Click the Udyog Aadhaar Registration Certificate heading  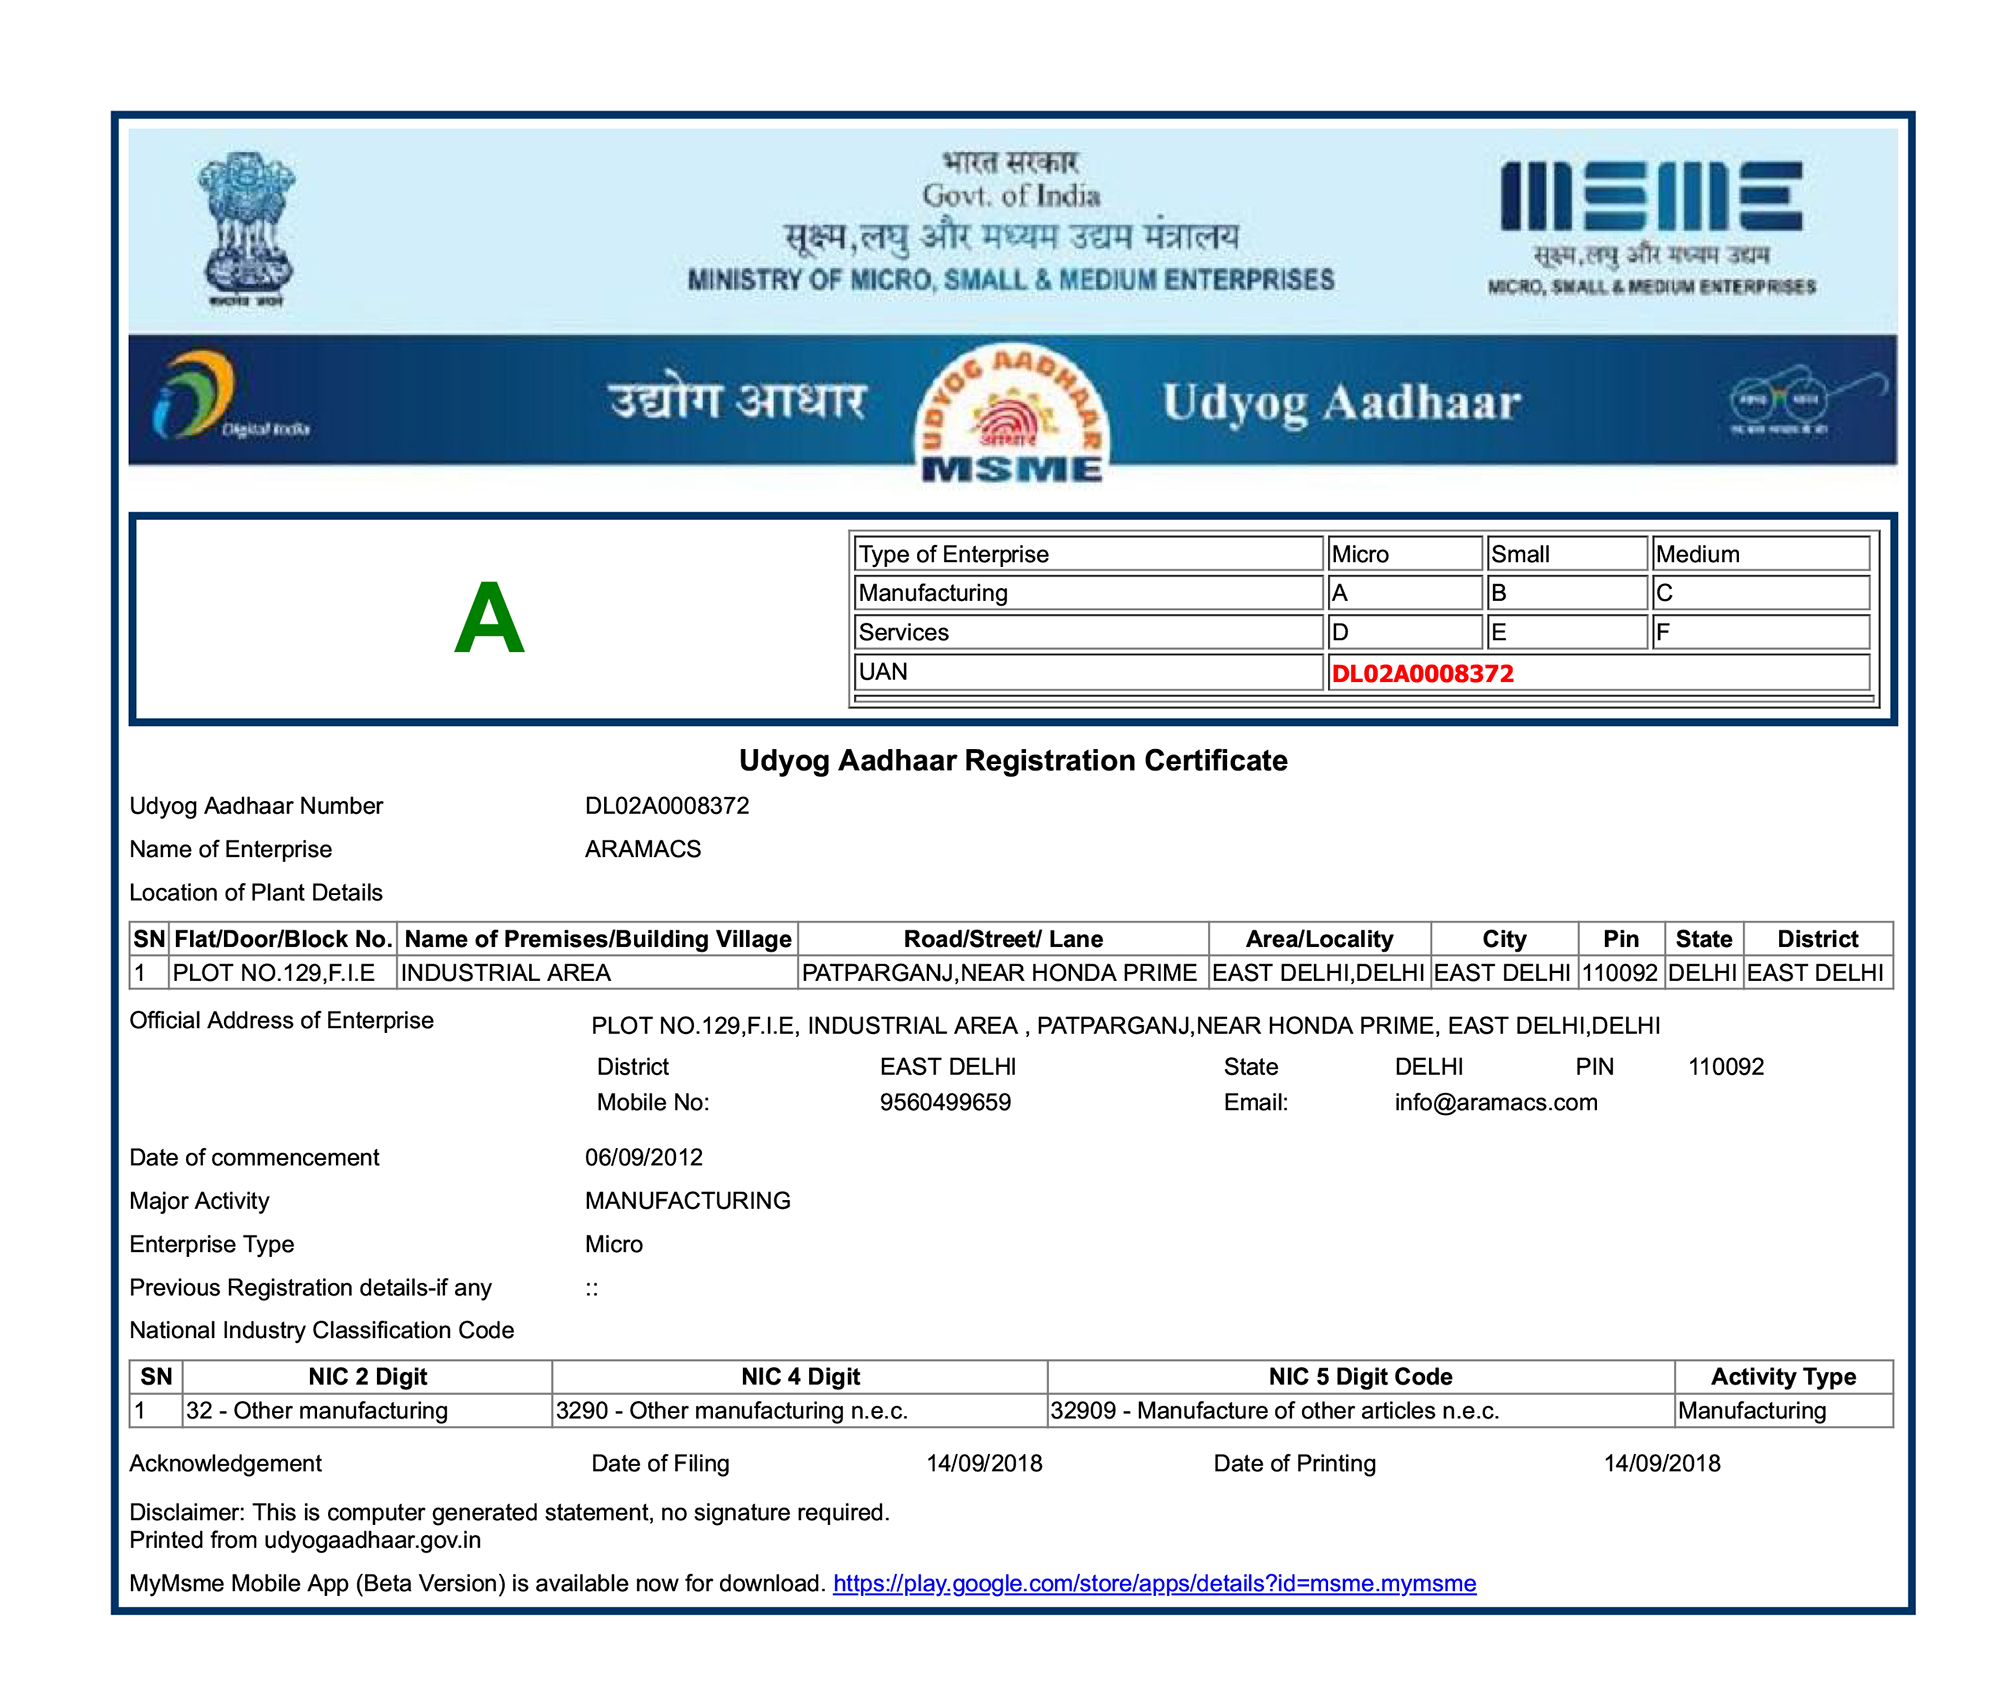coord(1012,760)
